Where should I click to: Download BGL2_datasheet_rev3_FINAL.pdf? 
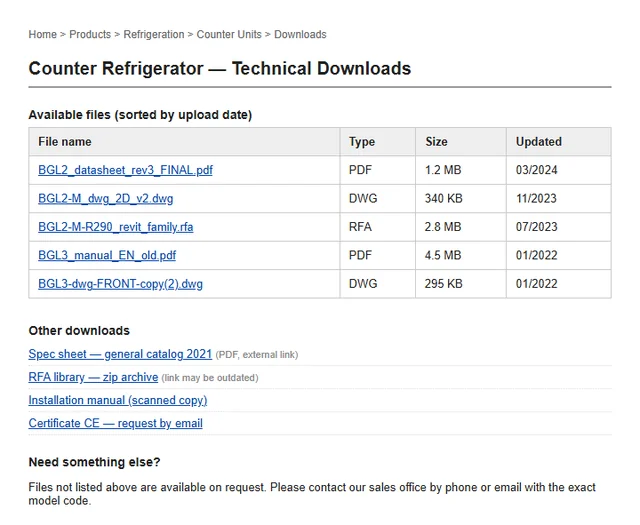pos(125,170)
